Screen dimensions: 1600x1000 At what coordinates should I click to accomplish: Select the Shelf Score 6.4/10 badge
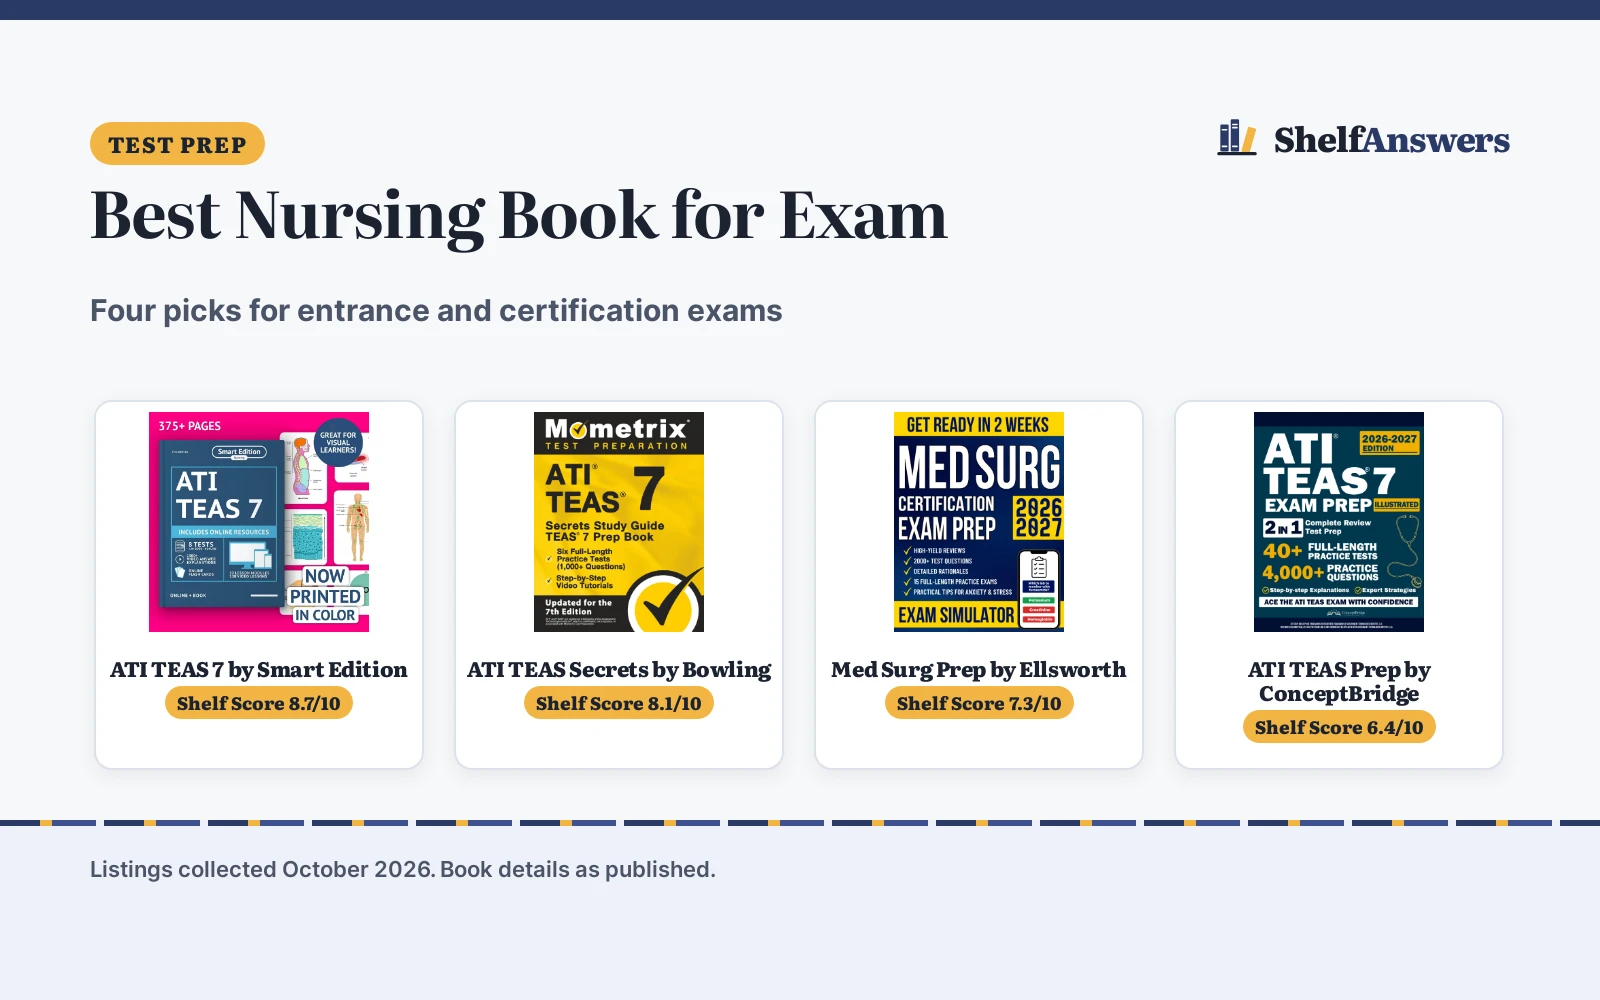(x=1339, y=727)
